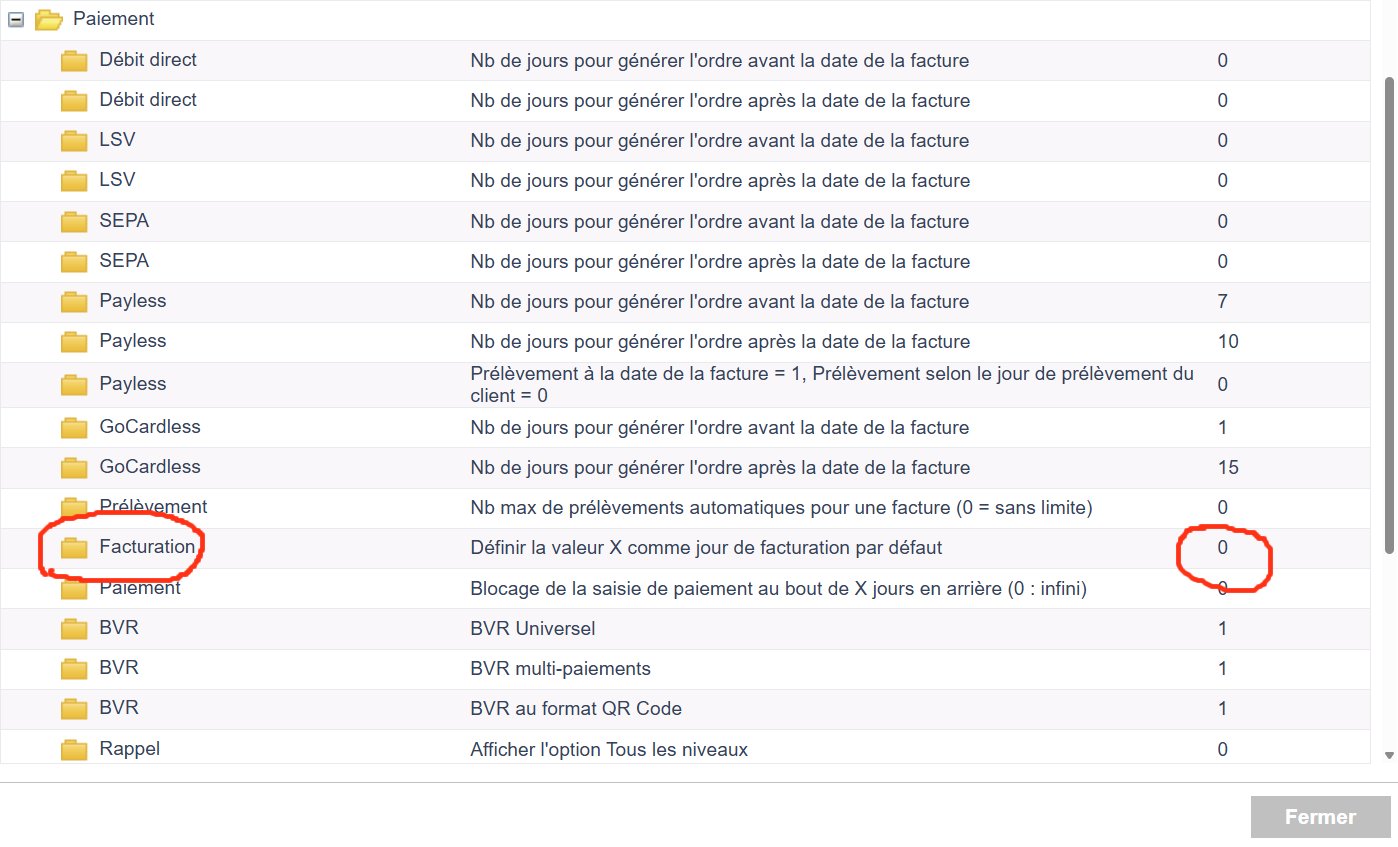Viewport: 1398px width, 847px height.
Task: Select the folder icon on the BVR QR Code row
Action: click(74, 709)
